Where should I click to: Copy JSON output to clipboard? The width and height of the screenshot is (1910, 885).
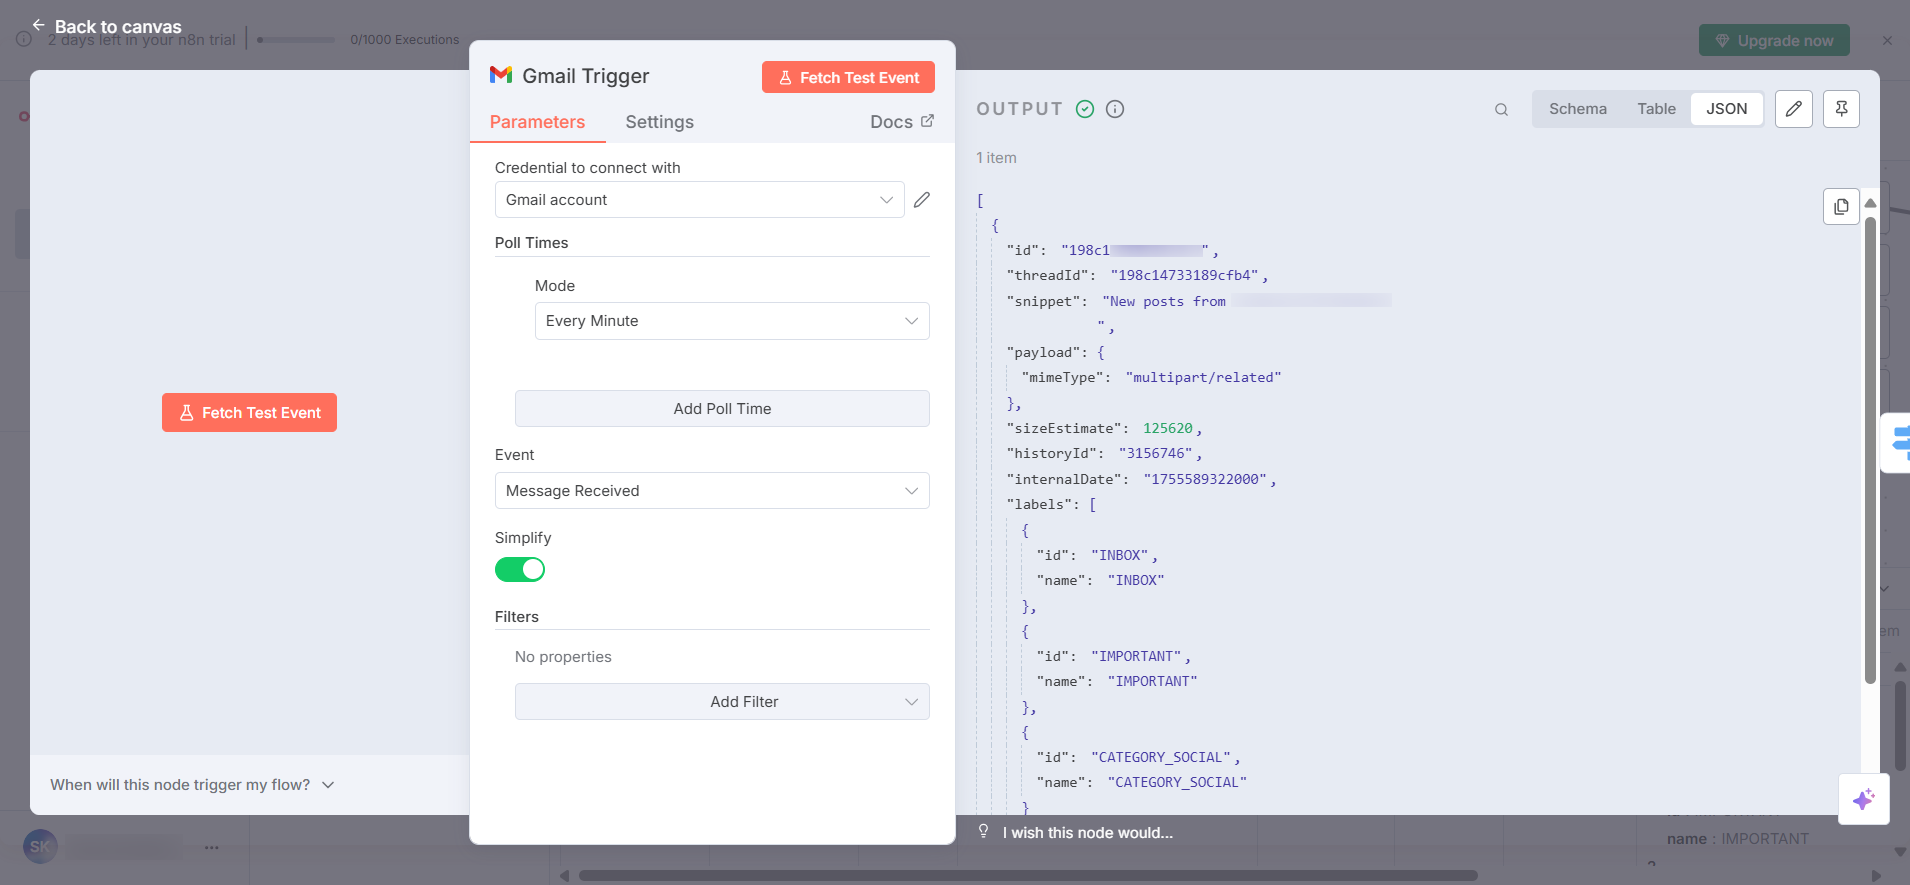pos(1841,207)
